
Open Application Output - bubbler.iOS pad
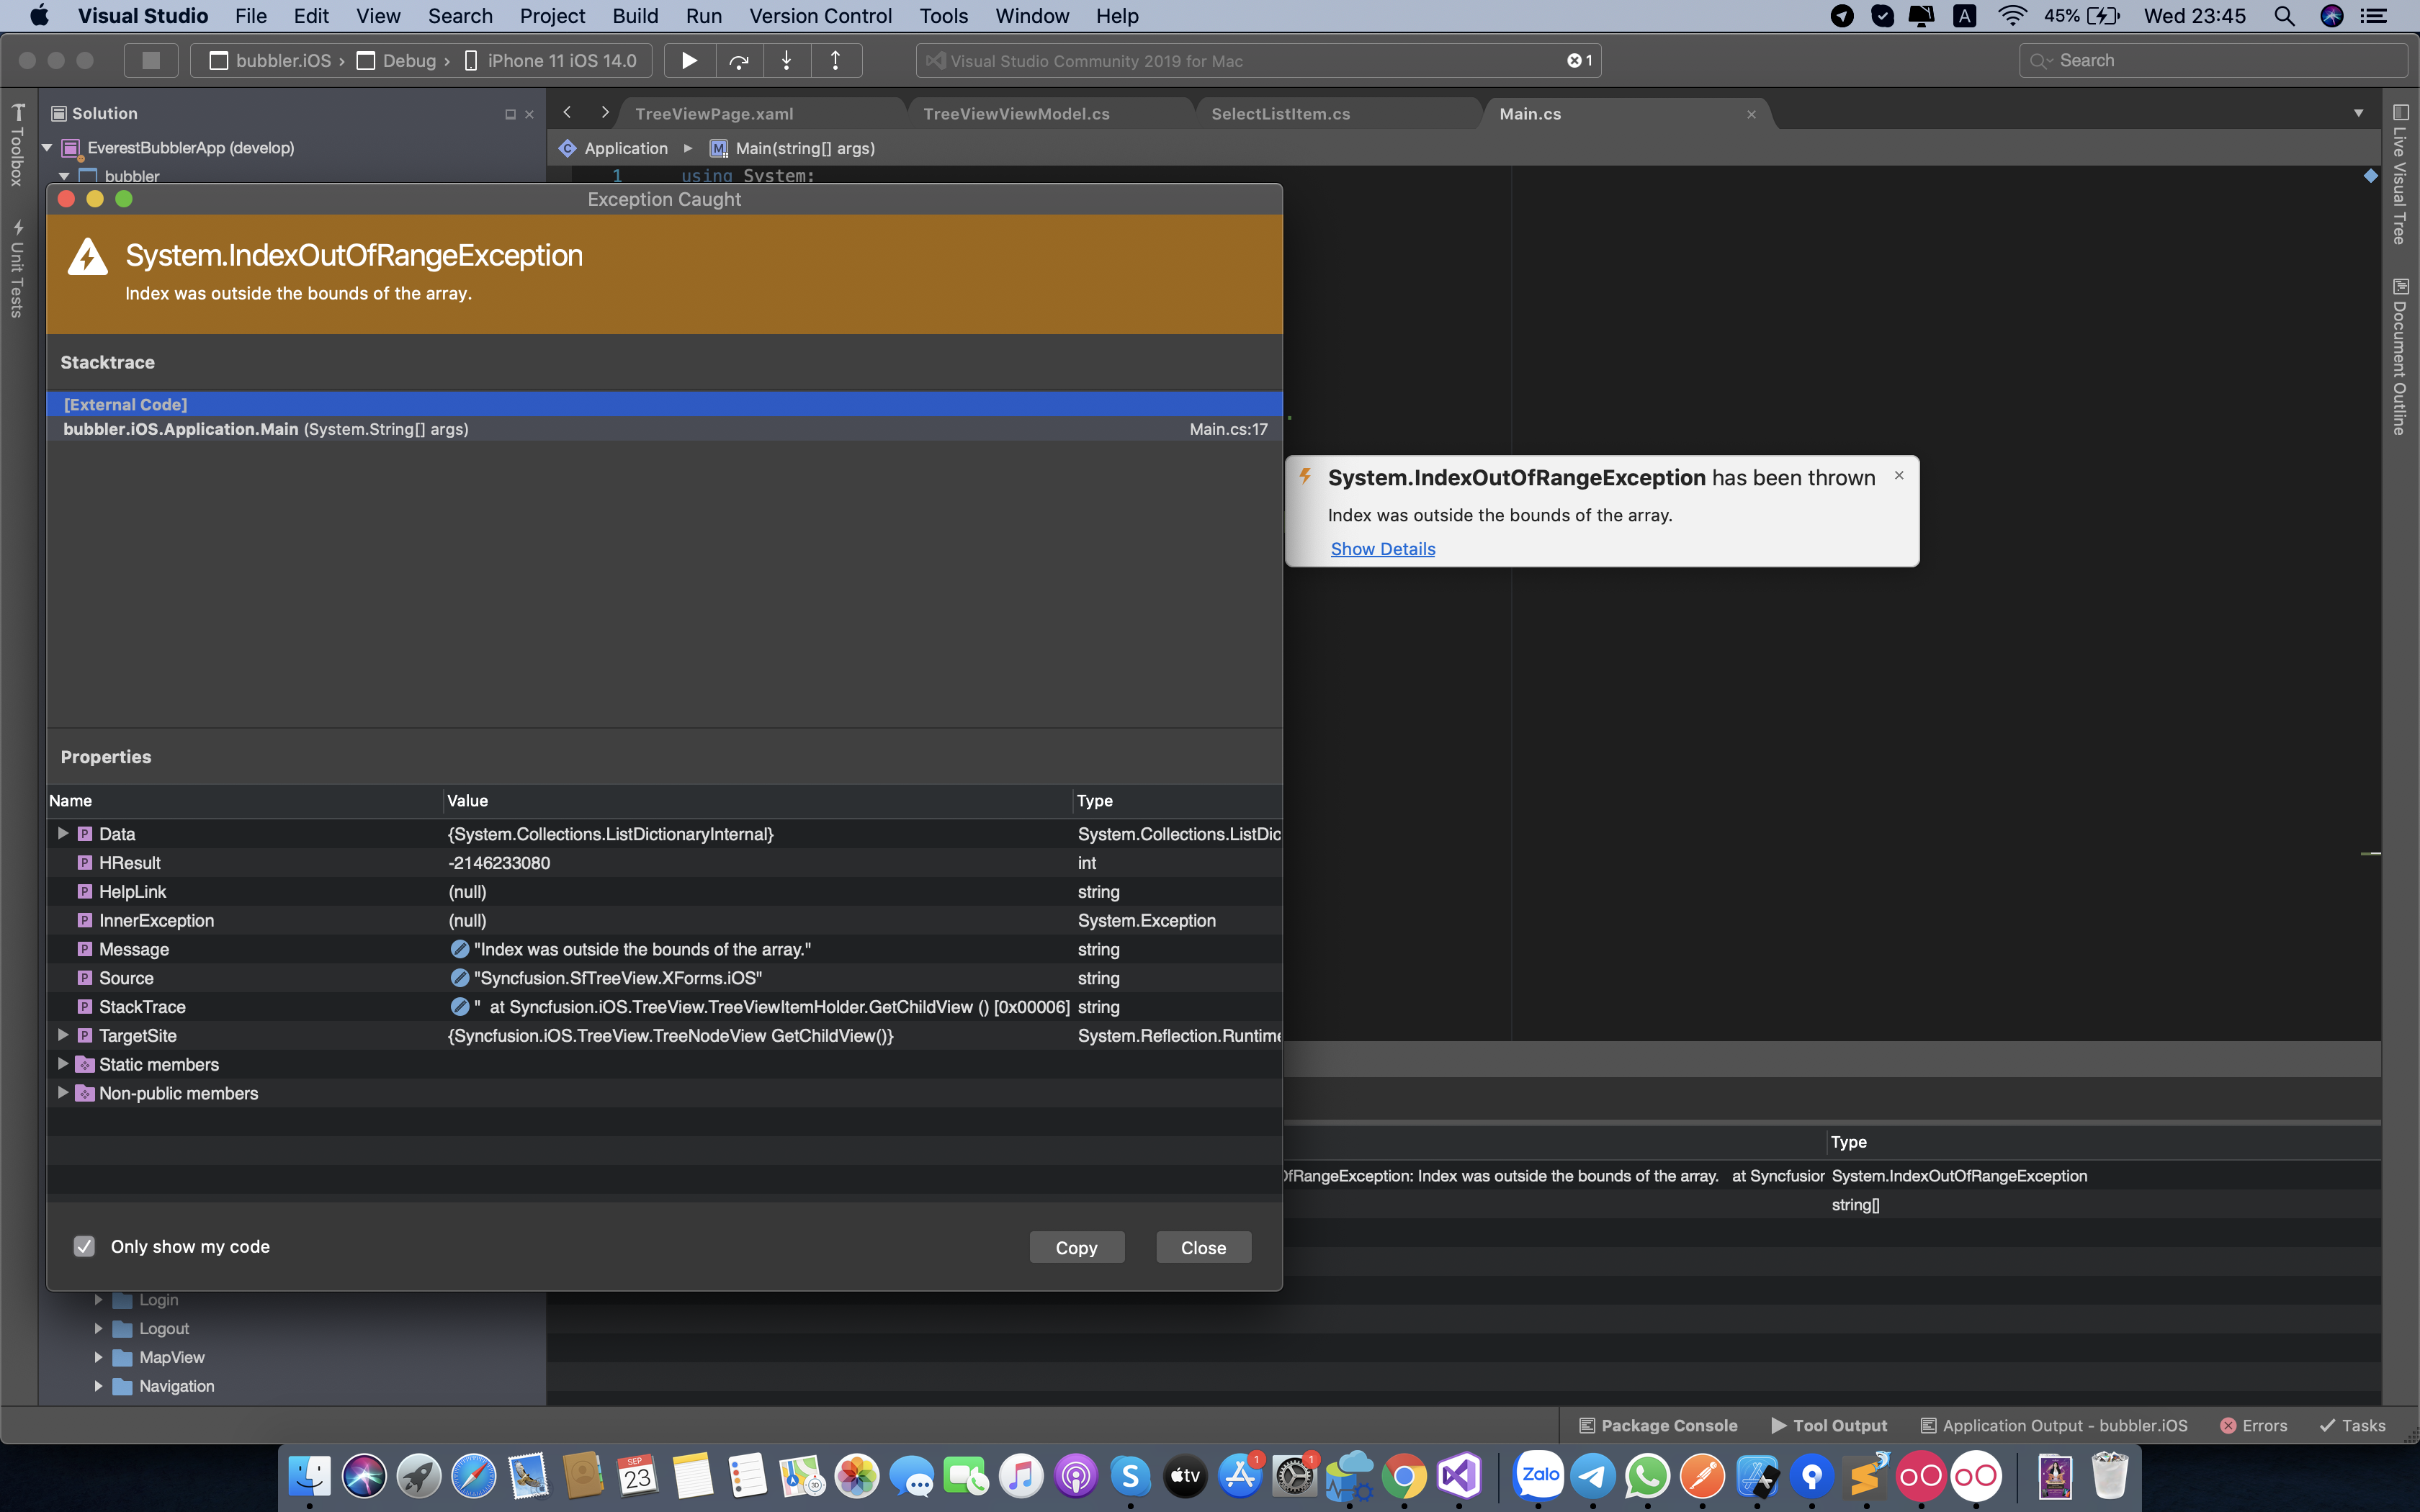click(x=2054, y=1425)
